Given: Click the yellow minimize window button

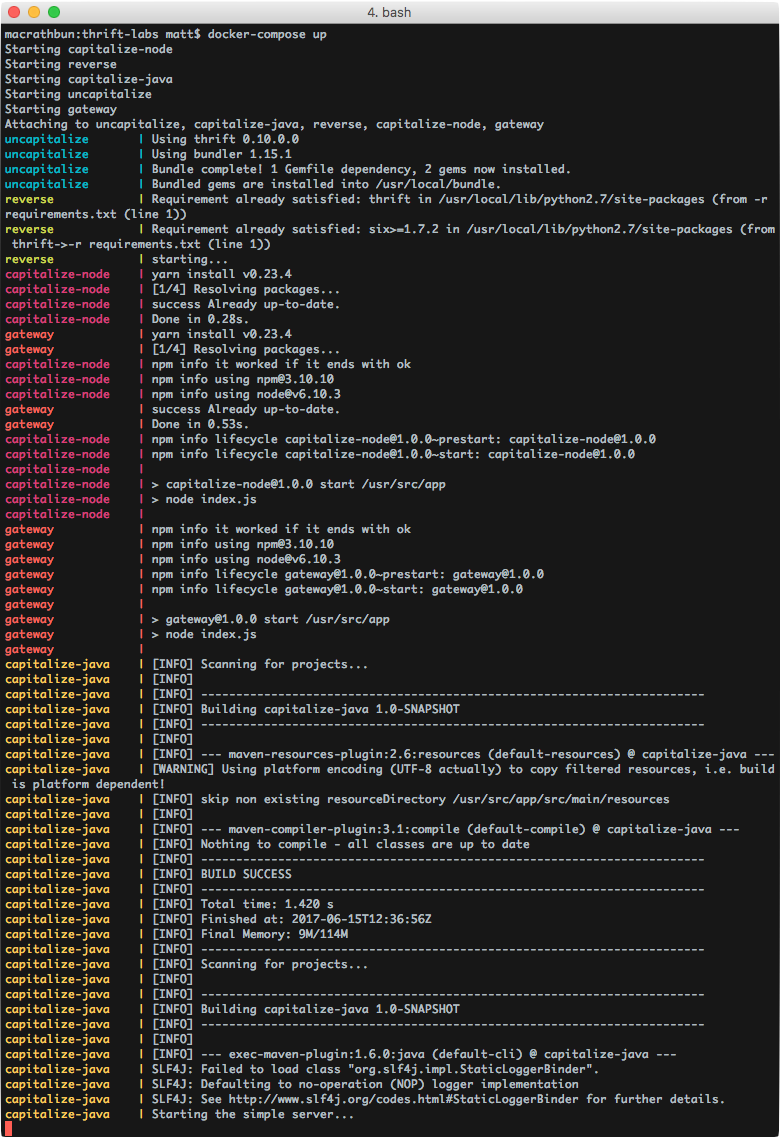Looking at the screenshot, I should coord(34,13).
